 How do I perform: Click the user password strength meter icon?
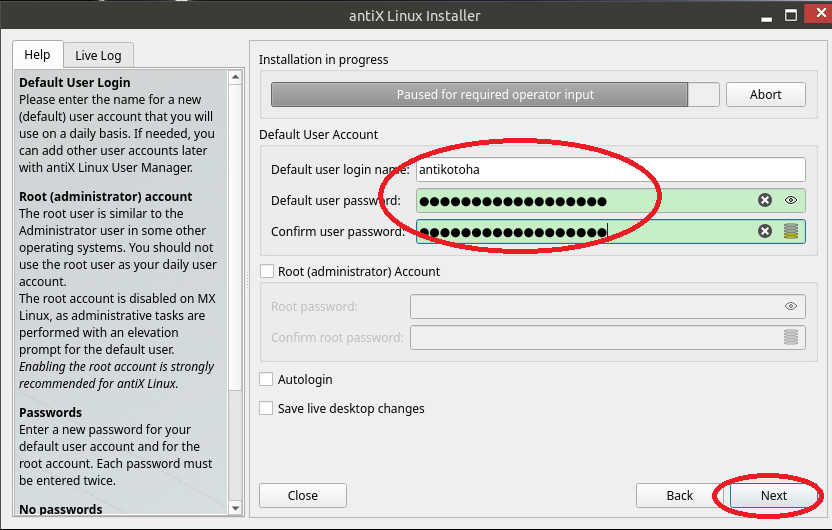[791, 232]
